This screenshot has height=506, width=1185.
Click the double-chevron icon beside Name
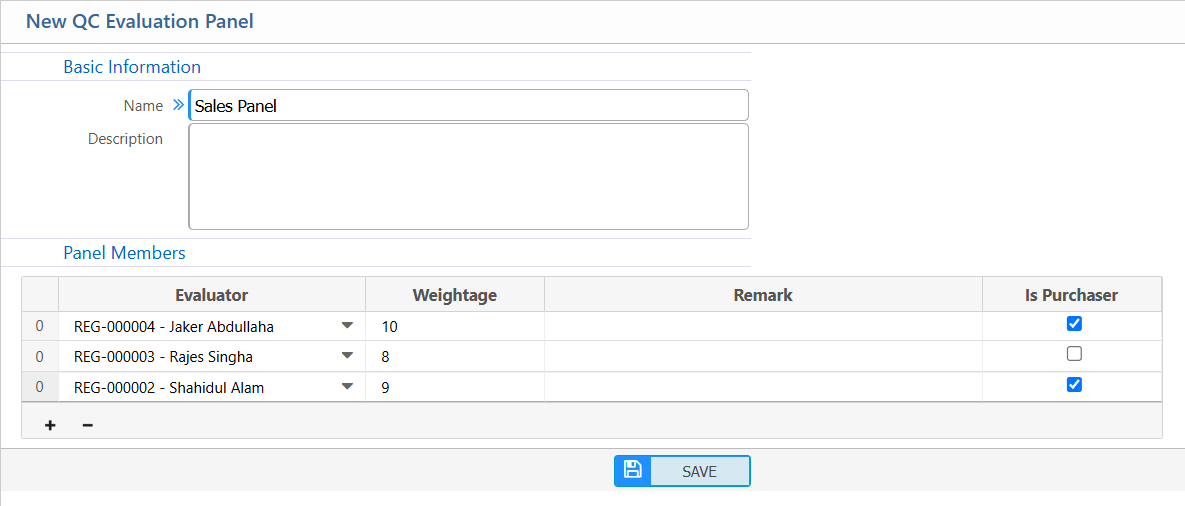pos(178,105)
